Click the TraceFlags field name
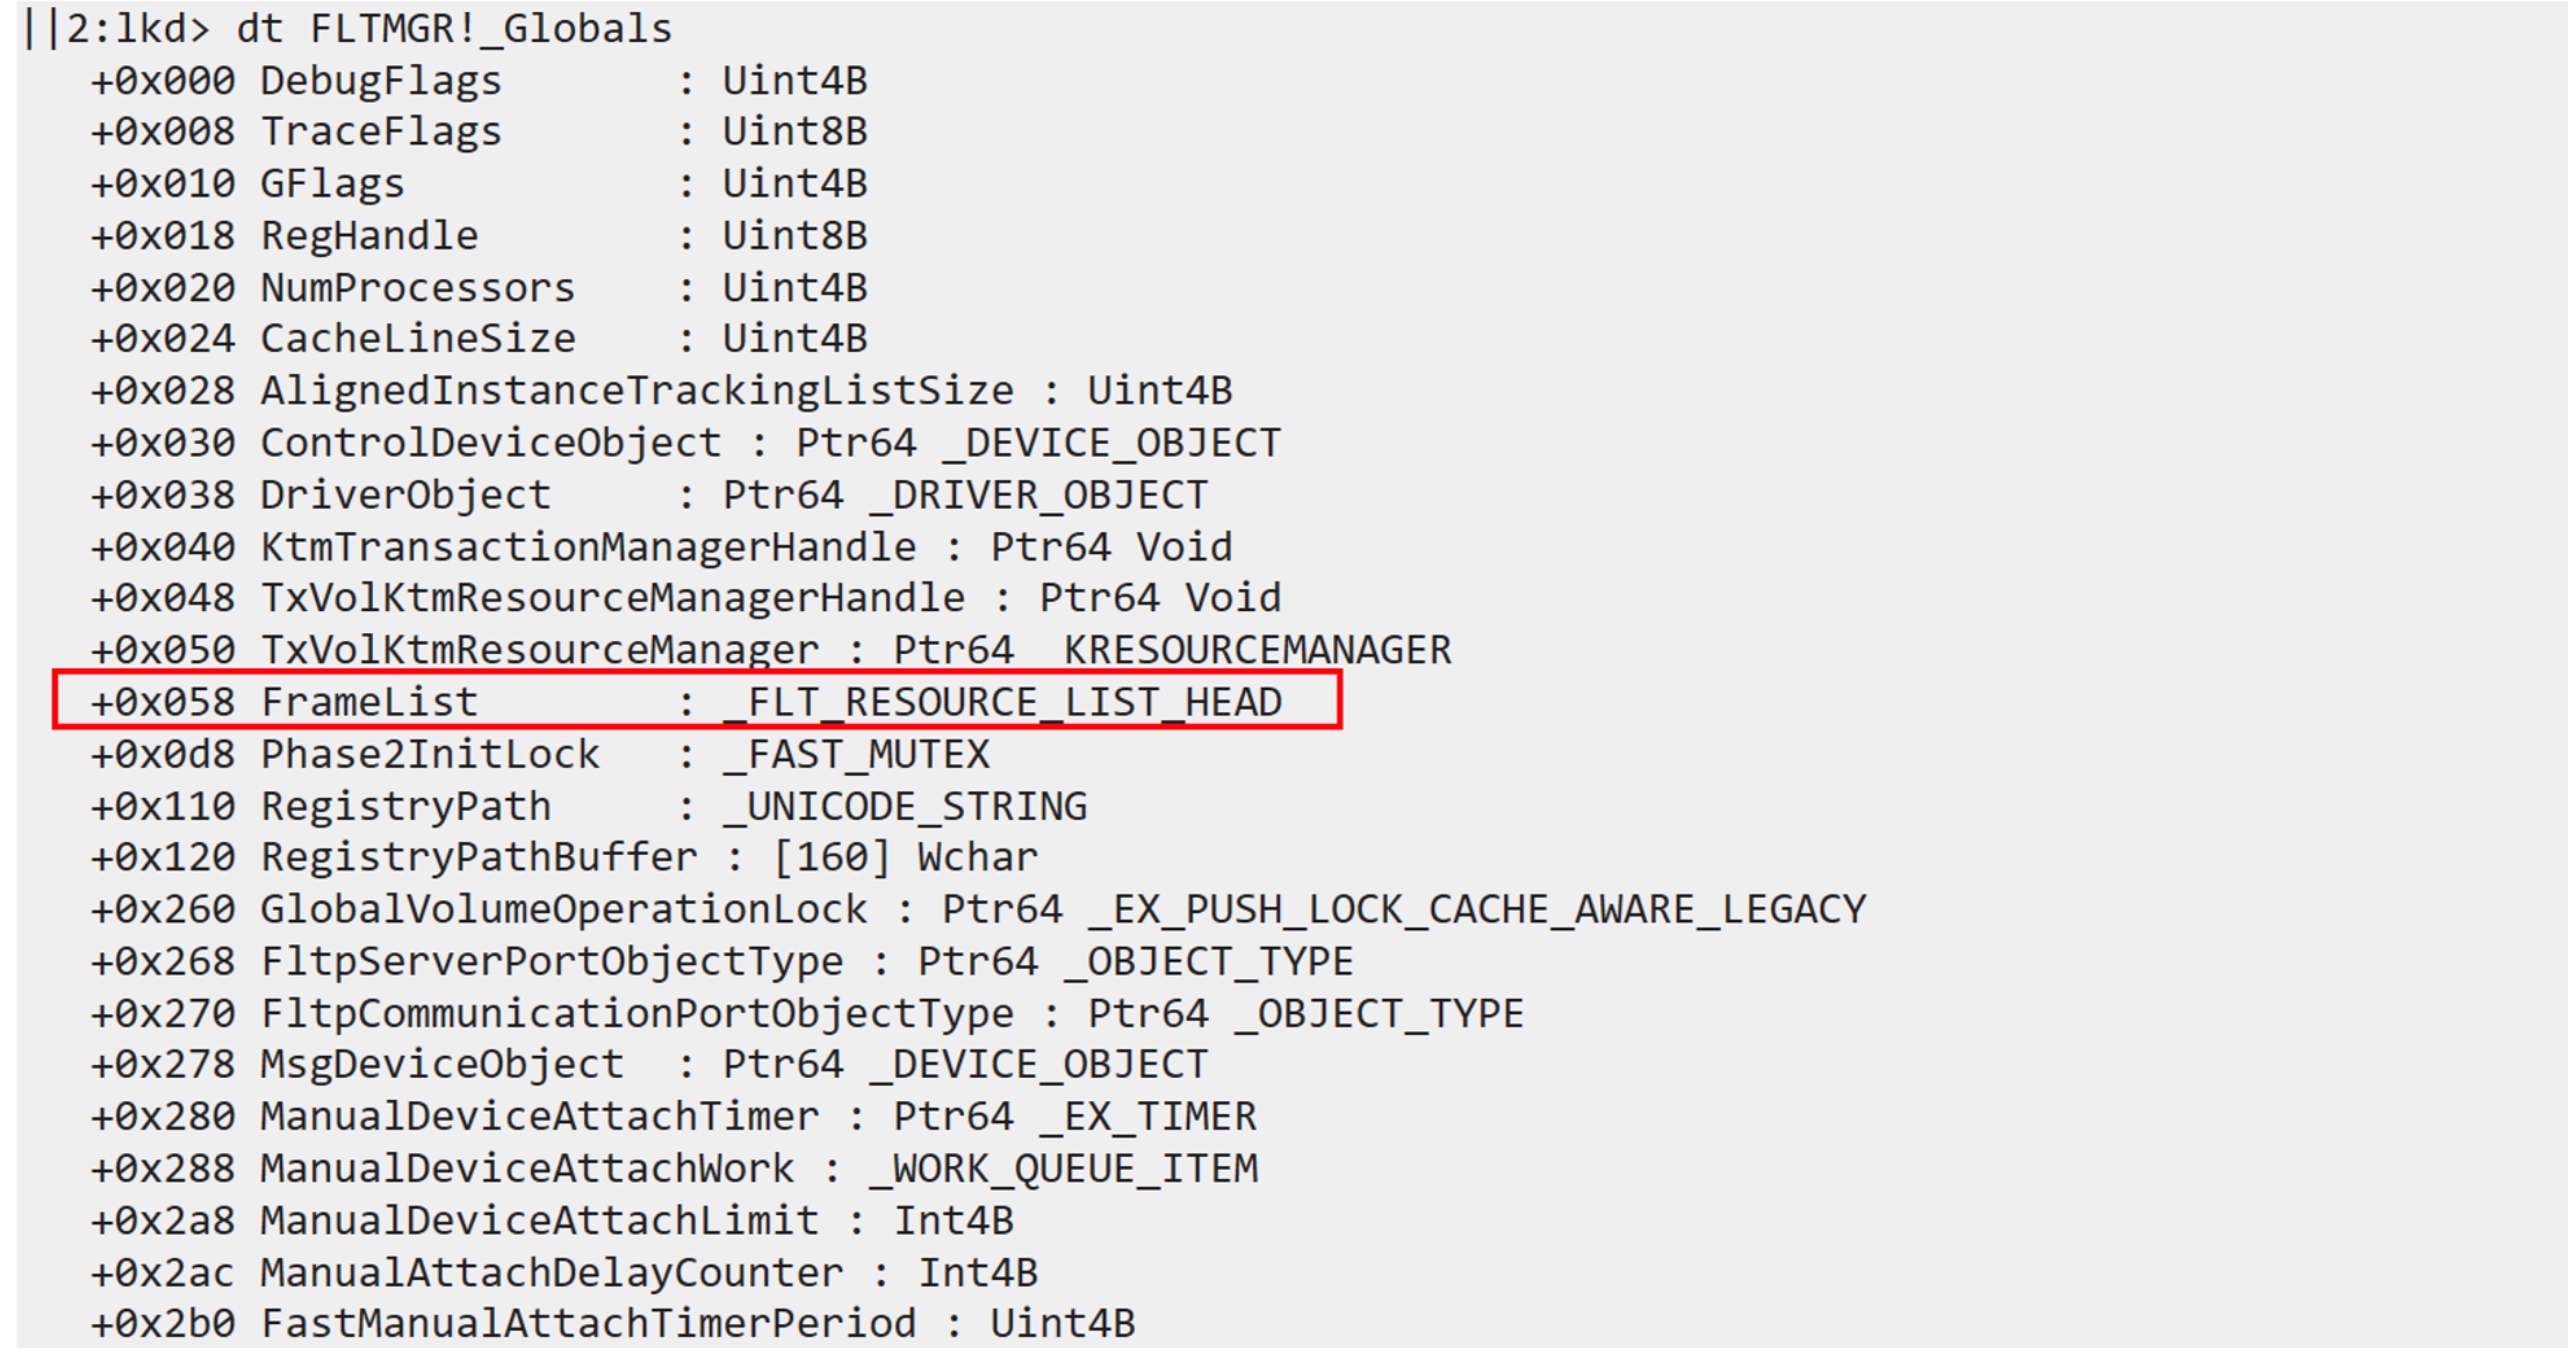 tap(380, 132)
